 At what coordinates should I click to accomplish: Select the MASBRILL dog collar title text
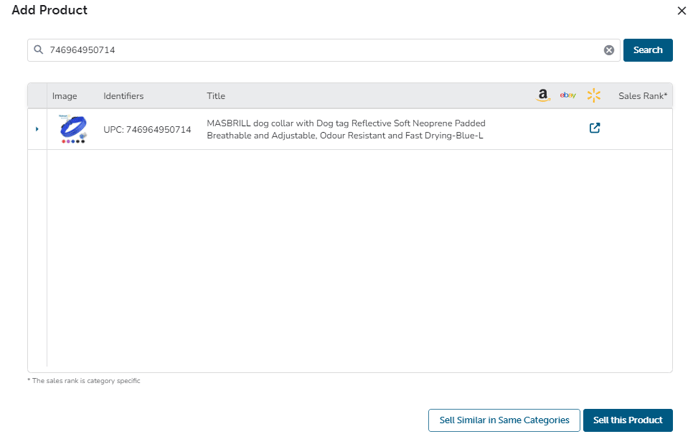tap(346, 129)
